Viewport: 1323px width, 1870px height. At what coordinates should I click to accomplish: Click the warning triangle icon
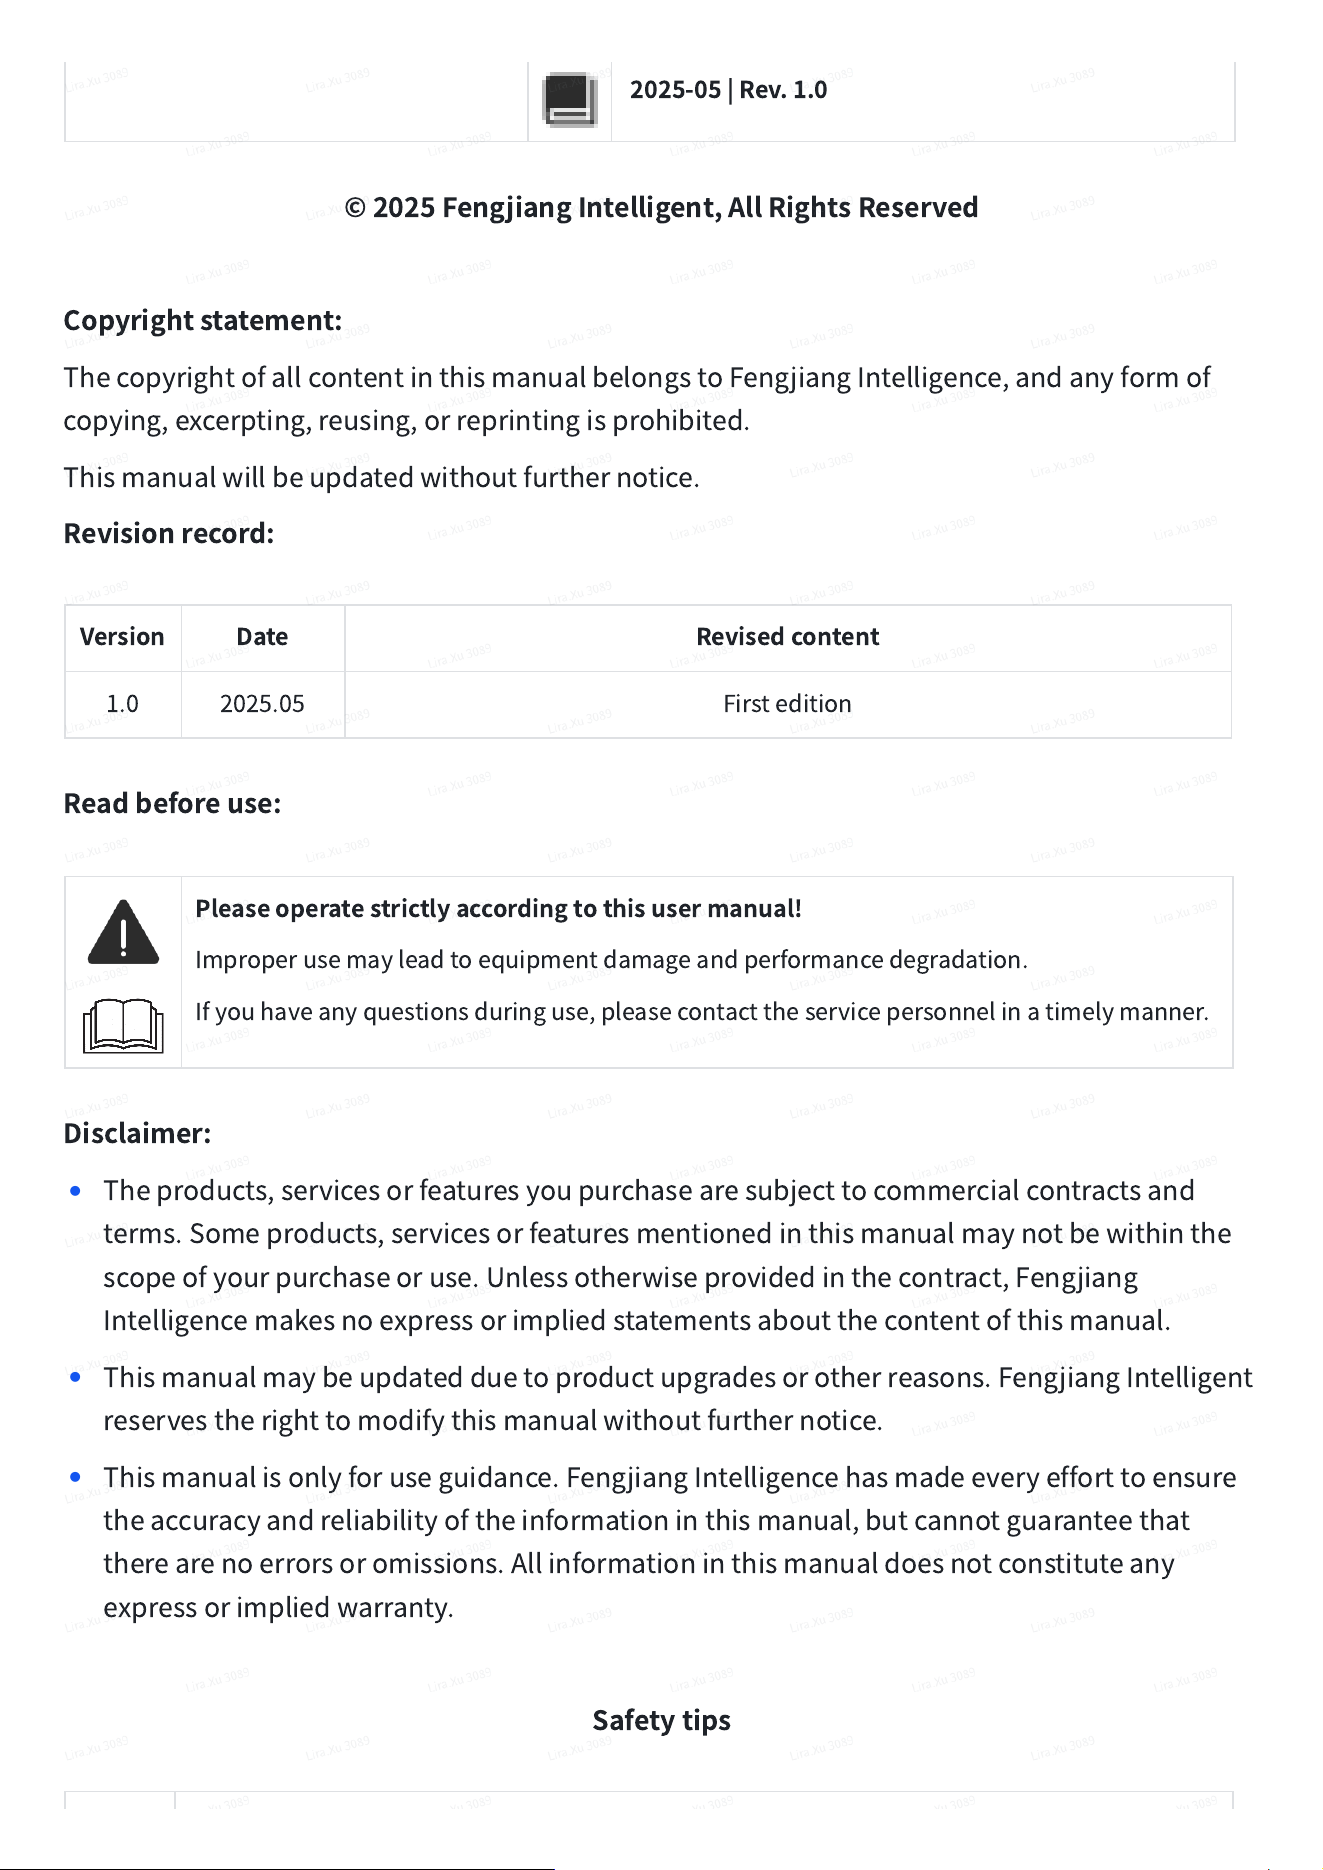(x=123, y=931)
